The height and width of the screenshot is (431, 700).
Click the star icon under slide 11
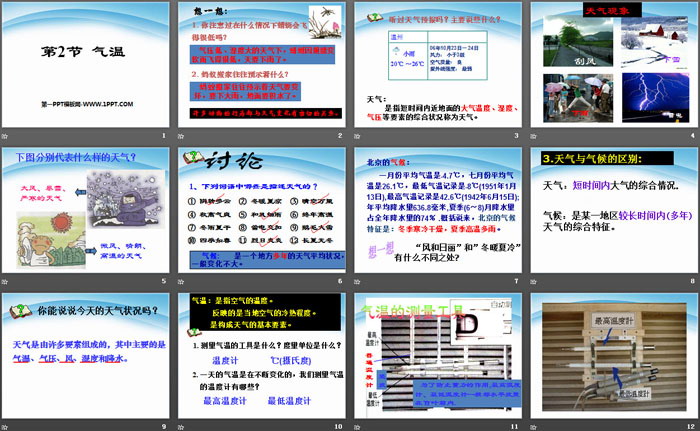click(x=358, y=426)
